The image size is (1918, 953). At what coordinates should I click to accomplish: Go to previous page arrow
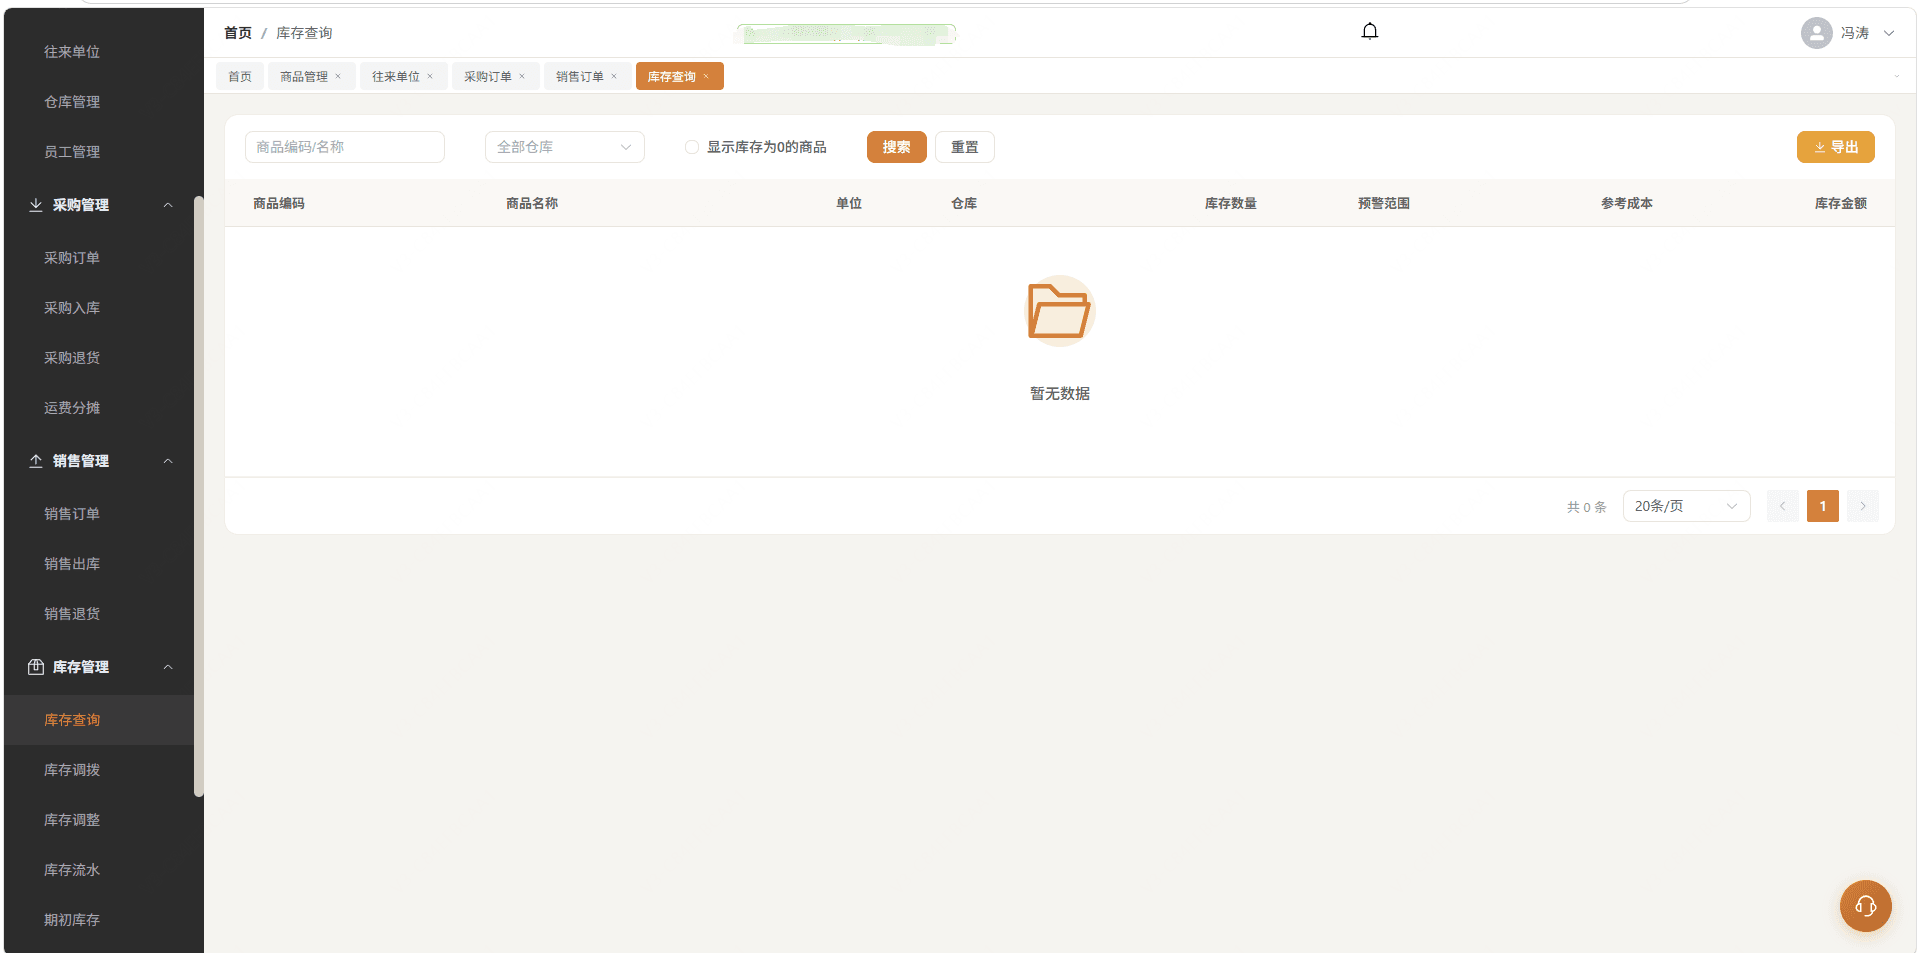(1782, 506)
